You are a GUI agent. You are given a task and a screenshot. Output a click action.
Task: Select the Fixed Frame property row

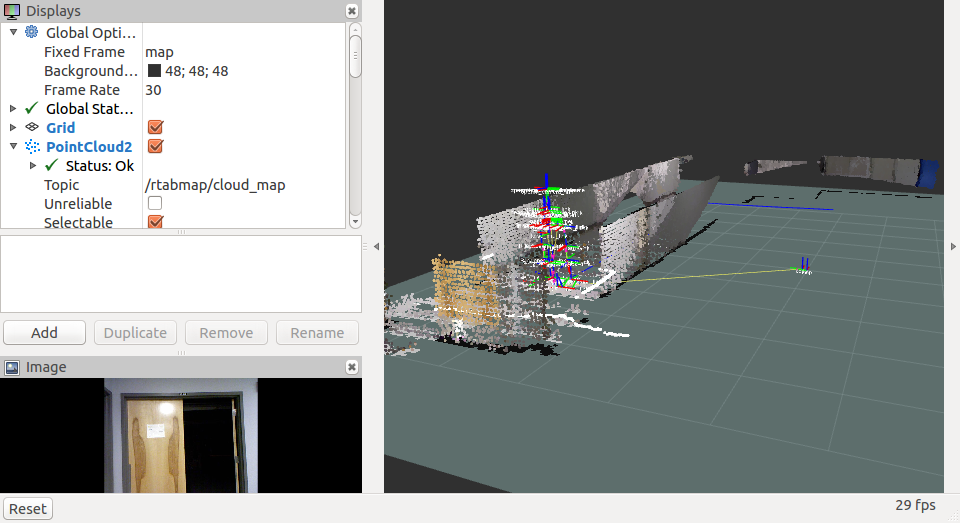[x=84, y=52]
